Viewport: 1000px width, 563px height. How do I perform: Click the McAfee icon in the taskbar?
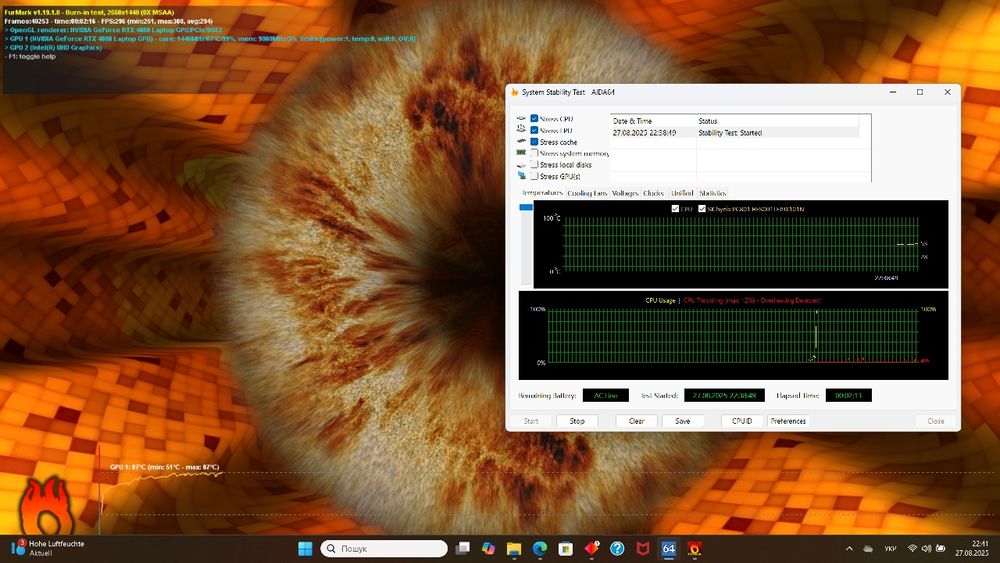[642, 549]
